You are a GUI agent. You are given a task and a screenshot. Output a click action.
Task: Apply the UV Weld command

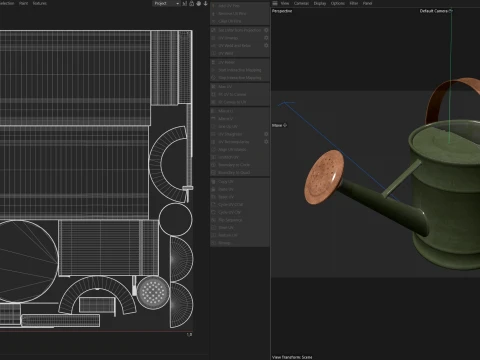click(240, 53)
